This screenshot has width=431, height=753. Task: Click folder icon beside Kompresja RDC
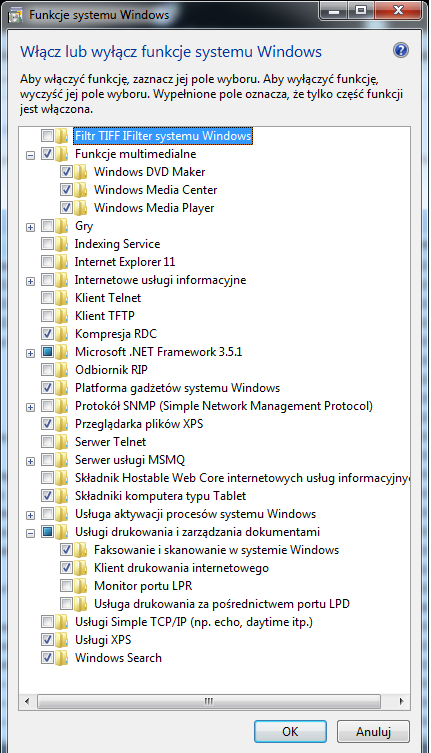point(61,334)
